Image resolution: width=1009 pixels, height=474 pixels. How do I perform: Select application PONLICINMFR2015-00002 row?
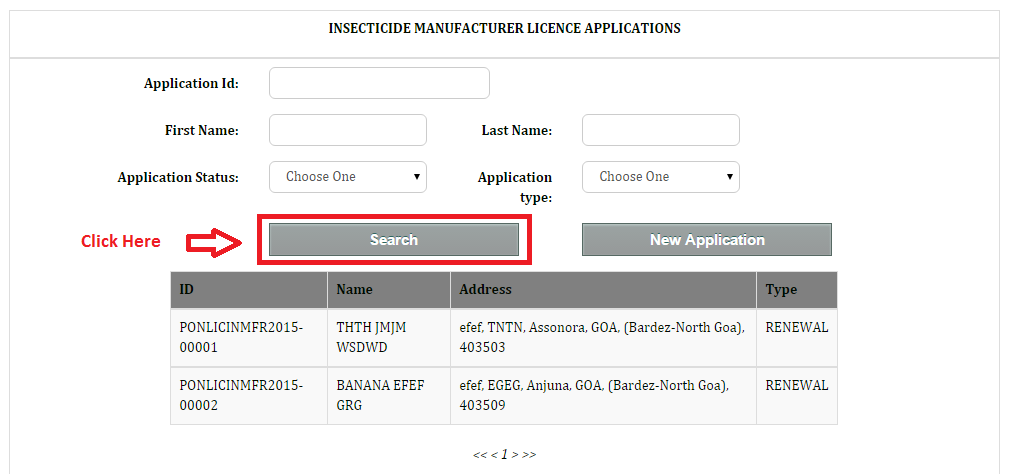[241, 395]
